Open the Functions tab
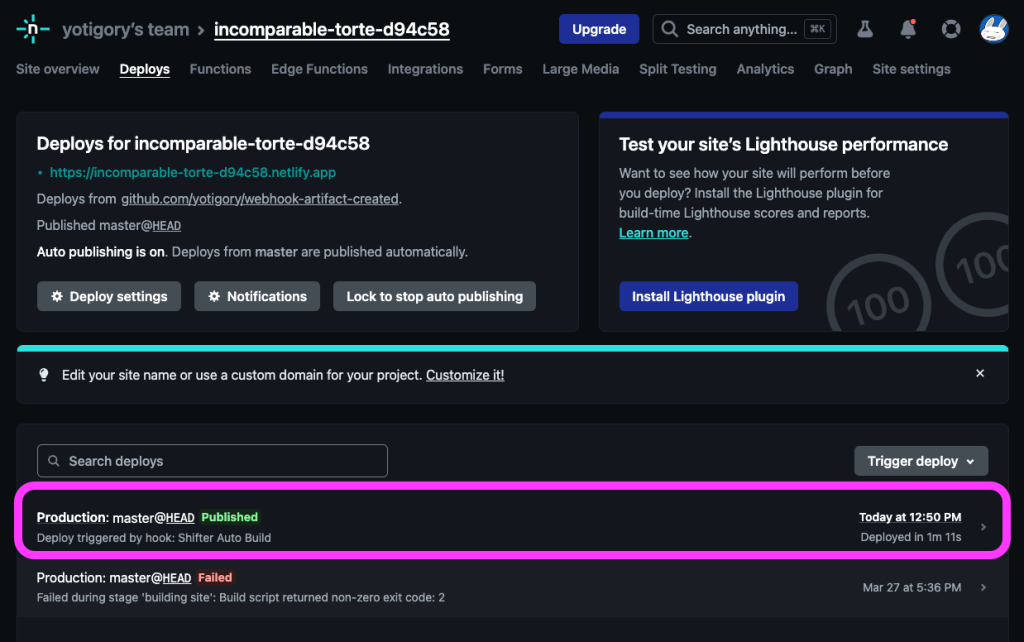This screenshot has width=1024, height=642. click(x=220, y=69)
